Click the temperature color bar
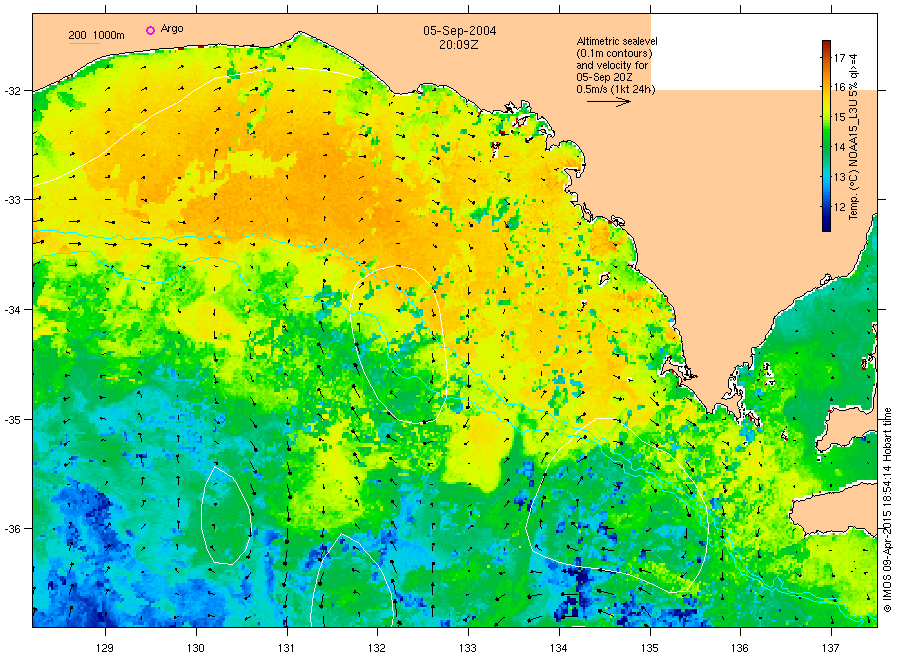Viewport: 900px width, 660px height. point(826,136)
